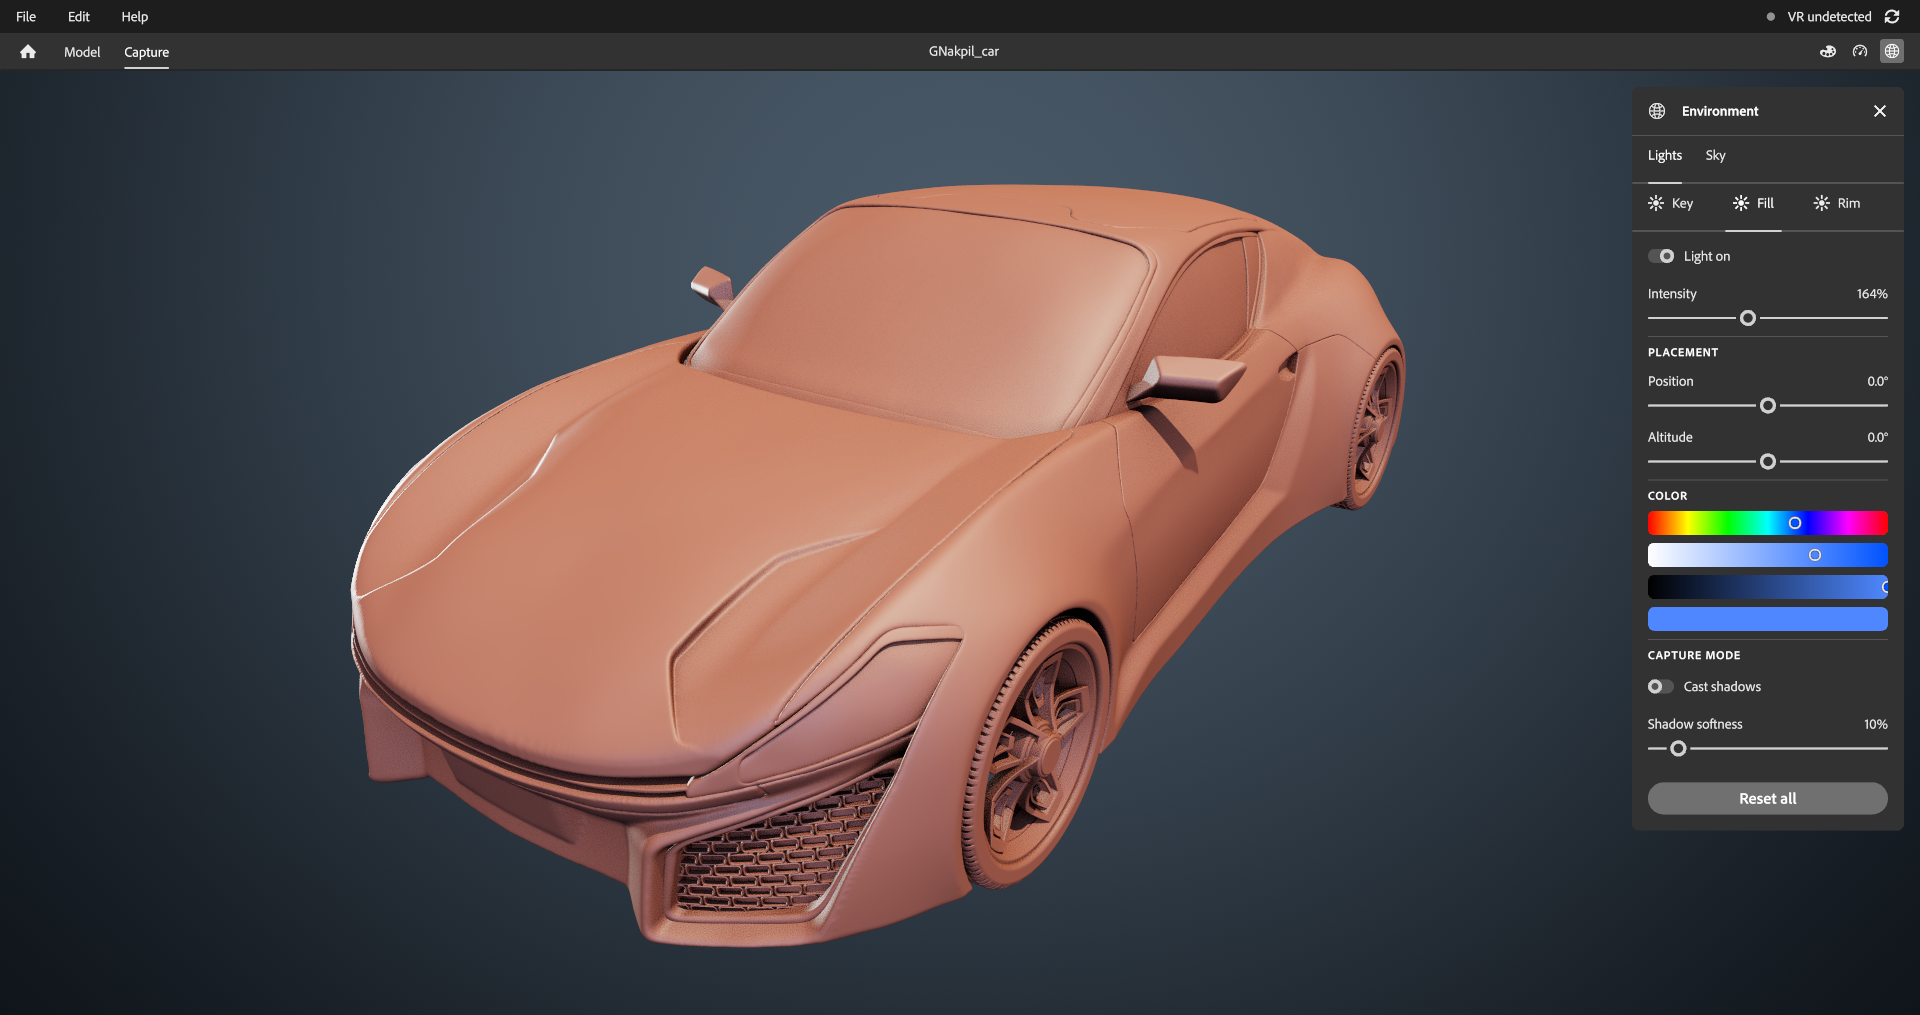Enable Cast shadows

[1661, 687]
